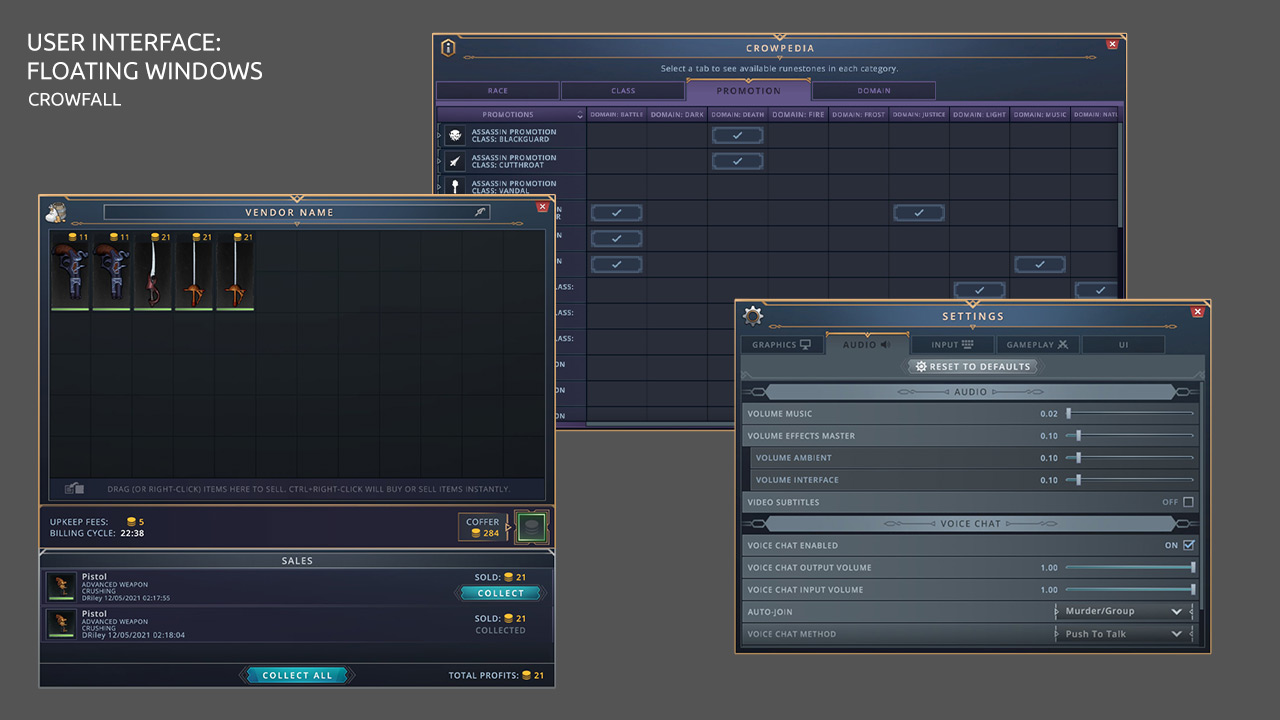The height and width of the screenshot is (720, 1280).
Task: Switch to the Class tab in Crowpedia
Action: 623,91
